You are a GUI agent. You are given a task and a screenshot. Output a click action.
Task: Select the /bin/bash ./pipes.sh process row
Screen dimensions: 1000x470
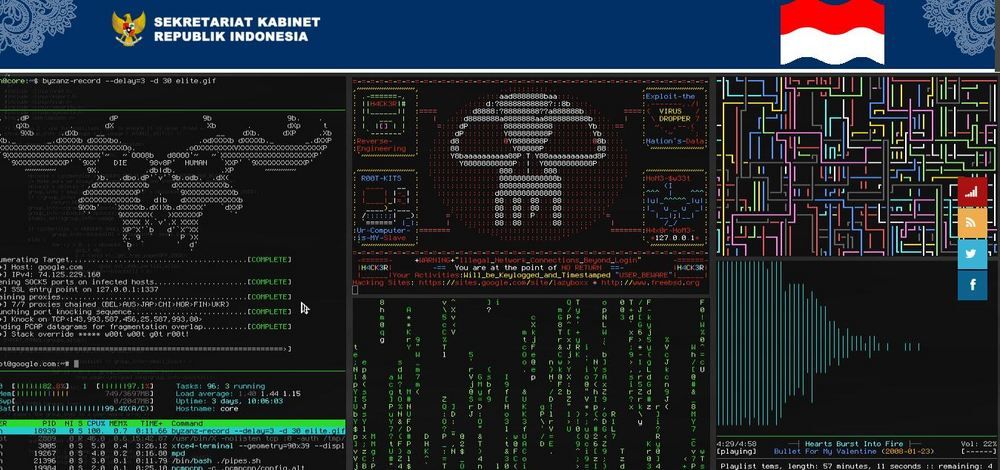point(173,460)
